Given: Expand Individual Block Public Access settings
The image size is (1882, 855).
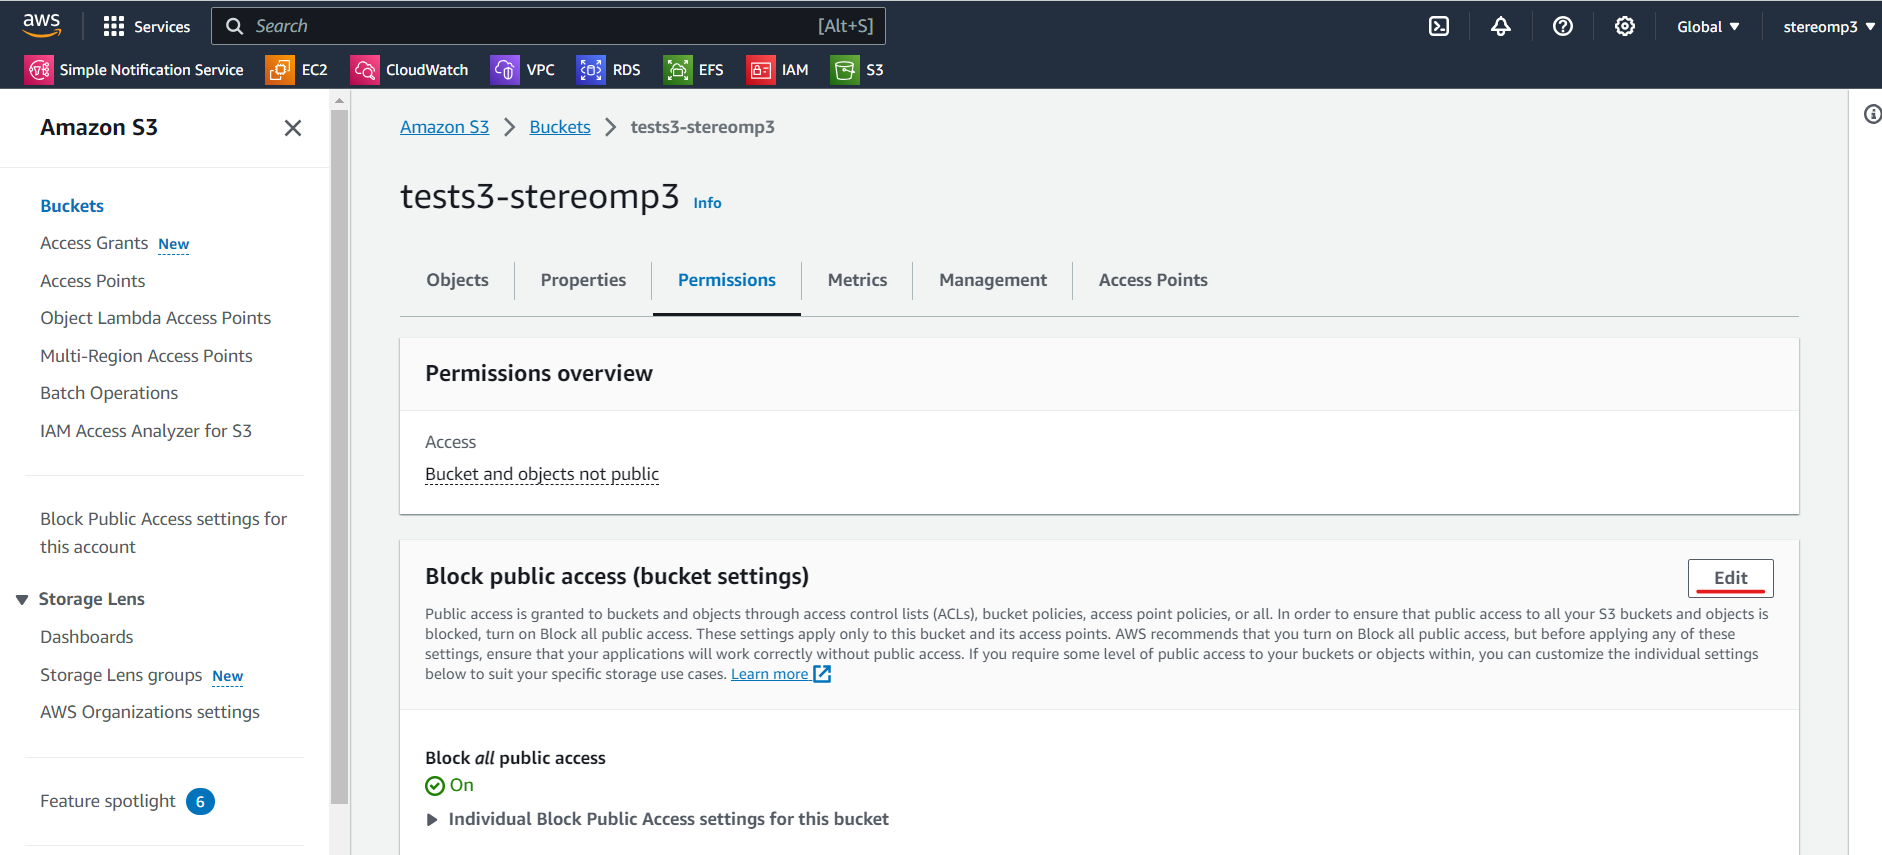Looking at the screenshot, I should point(657,820).
